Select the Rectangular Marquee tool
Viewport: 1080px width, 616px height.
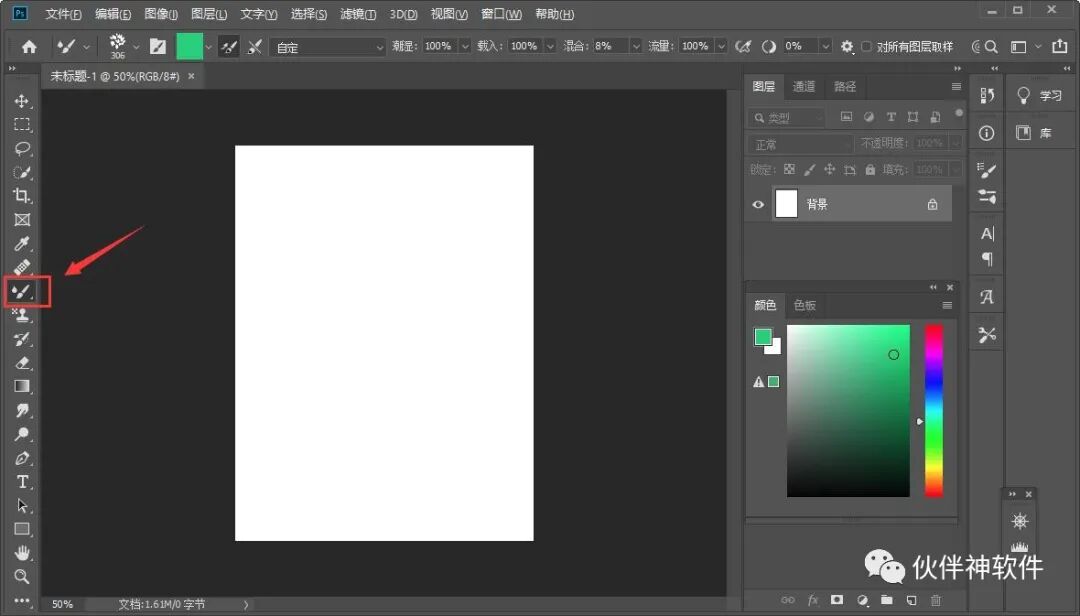(x=22, y=125)
